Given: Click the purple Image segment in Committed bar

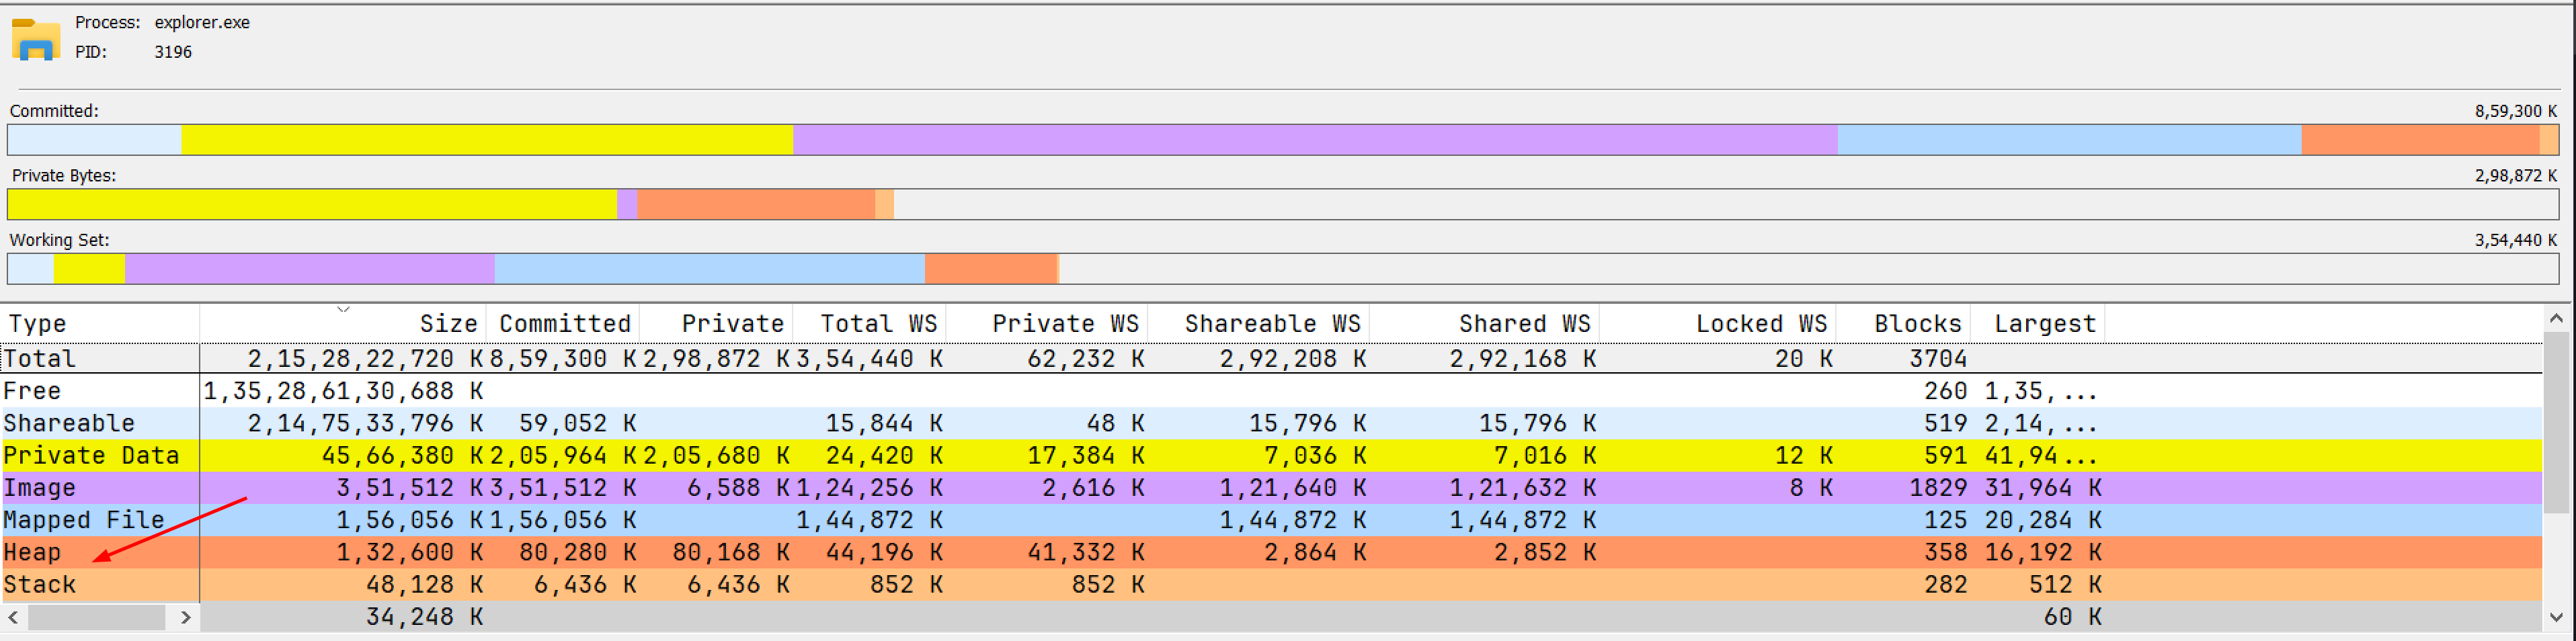Looking at the screenshot, I should click(1314, 140).
